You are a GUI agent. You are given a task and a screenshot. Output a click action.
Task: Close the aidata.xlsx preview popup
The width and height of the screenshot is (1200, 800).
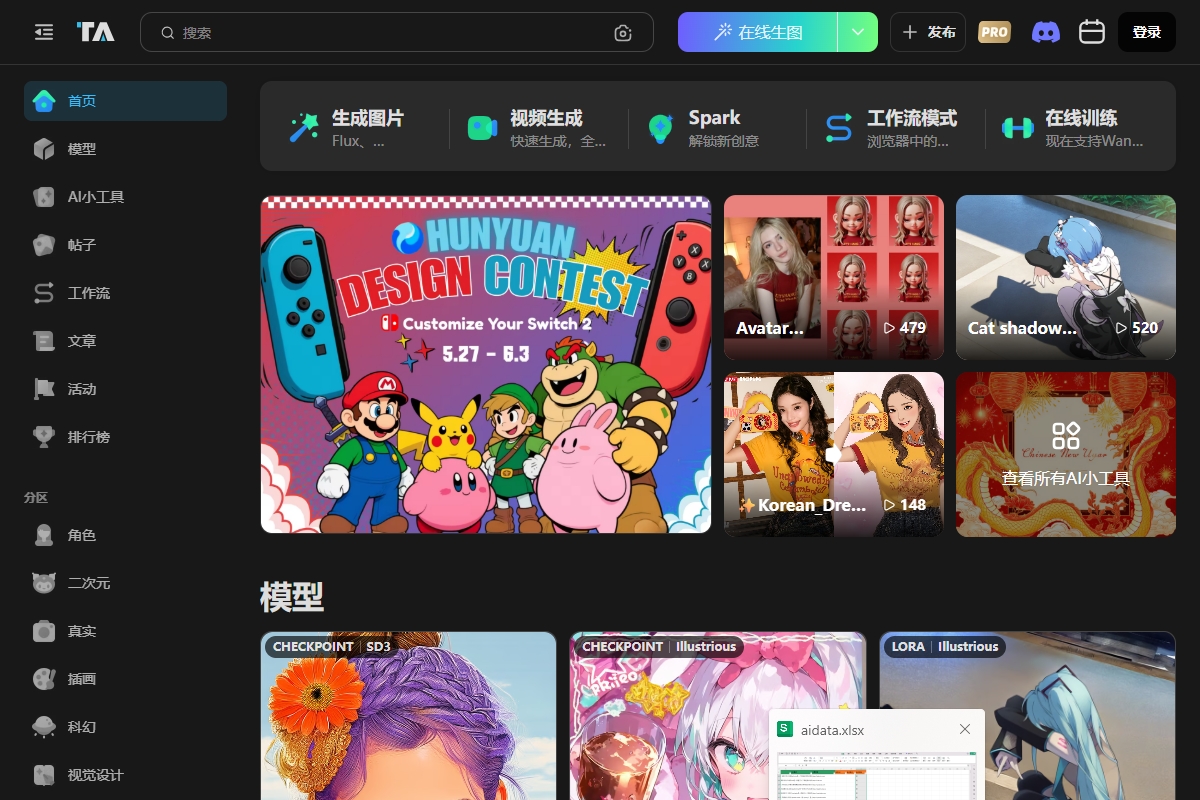point(965,729)
